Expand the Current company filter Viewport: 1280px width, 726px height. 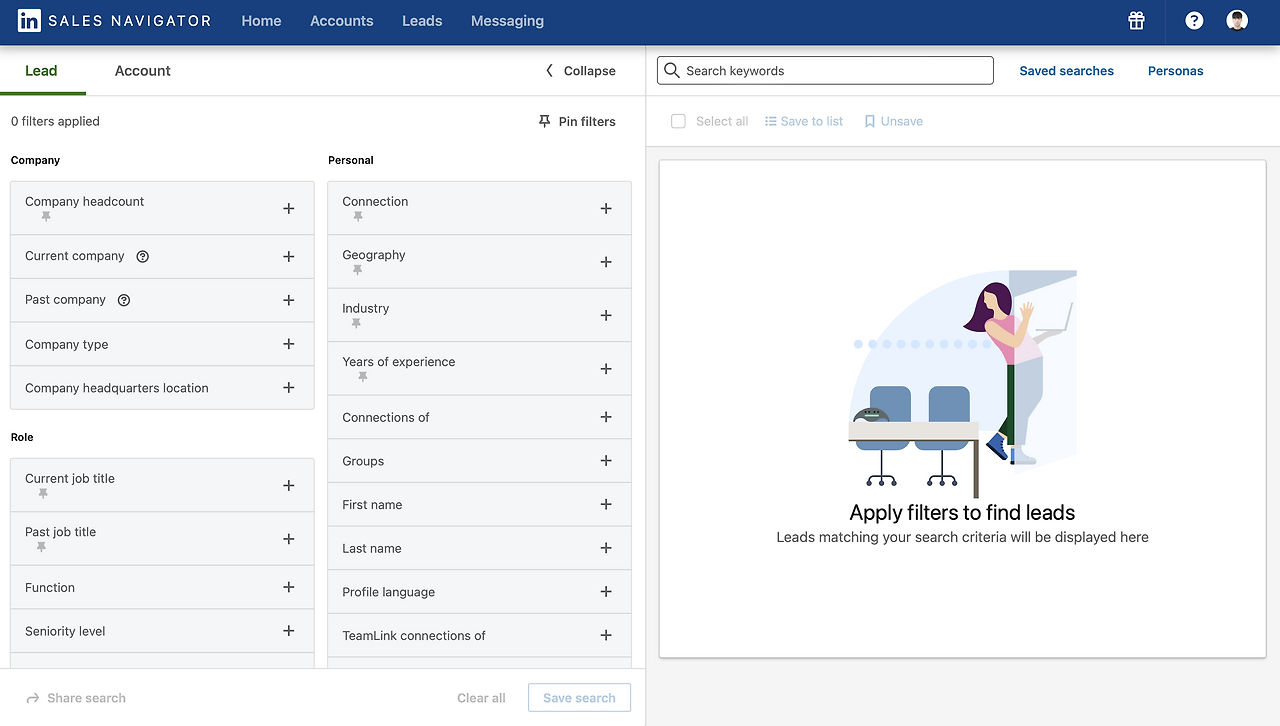[289, 256]
